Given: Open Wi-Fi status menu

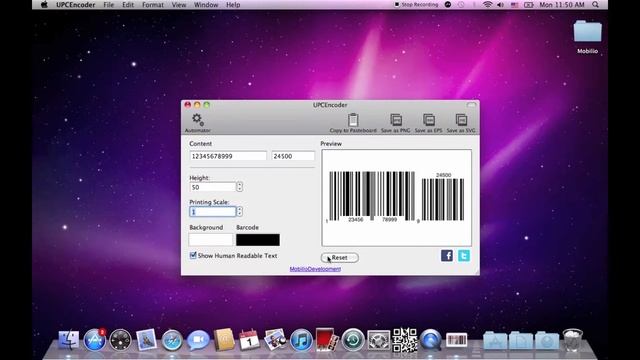Looking at the screenshot, I should click(x=487, y=5).
